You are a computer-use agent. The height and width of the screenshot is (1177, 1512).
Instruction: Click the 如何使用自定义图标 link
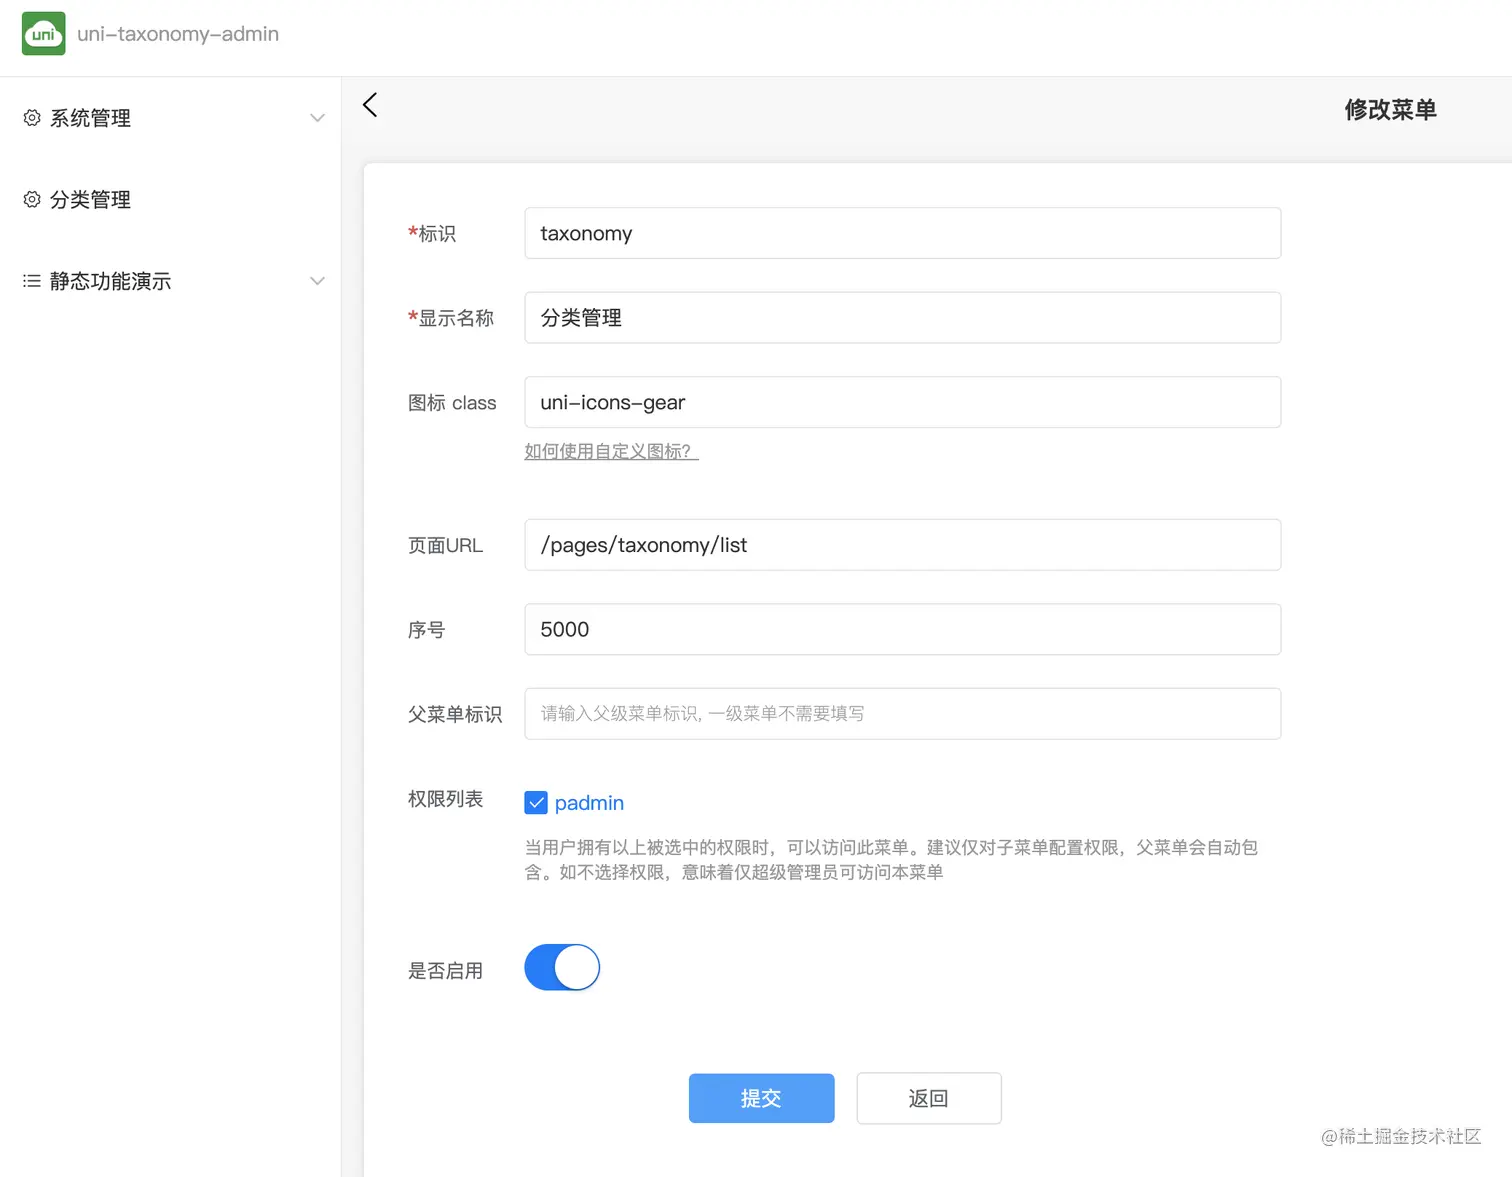pos(610,451)
